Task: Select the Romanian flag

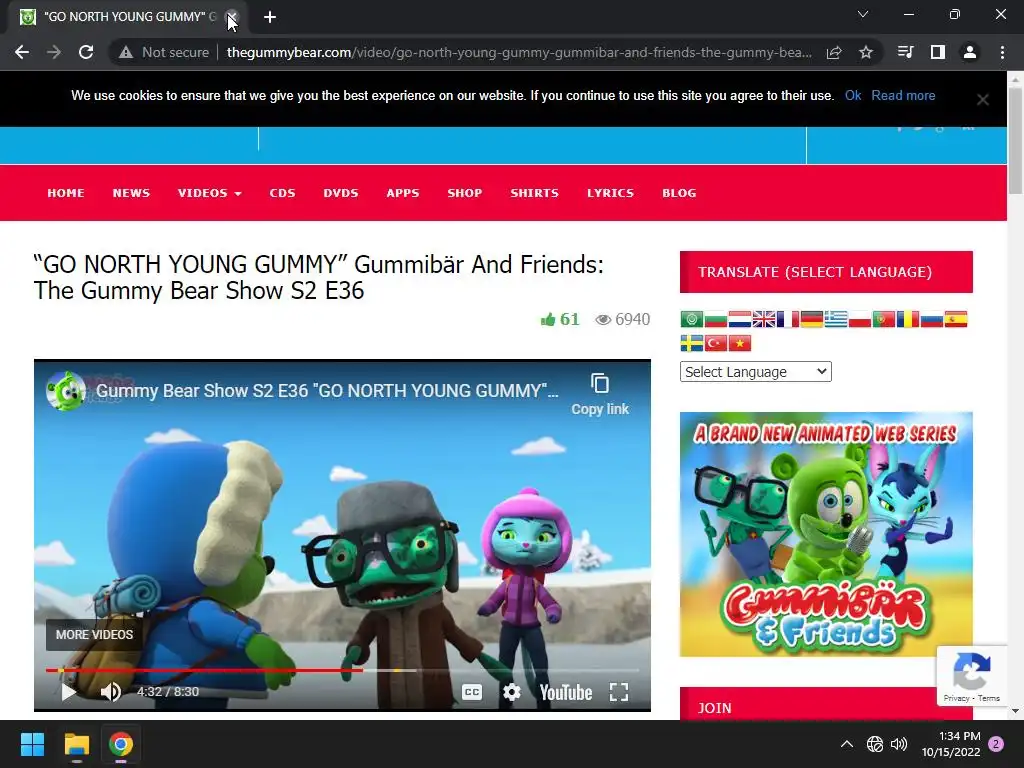Action: [908, 319]
